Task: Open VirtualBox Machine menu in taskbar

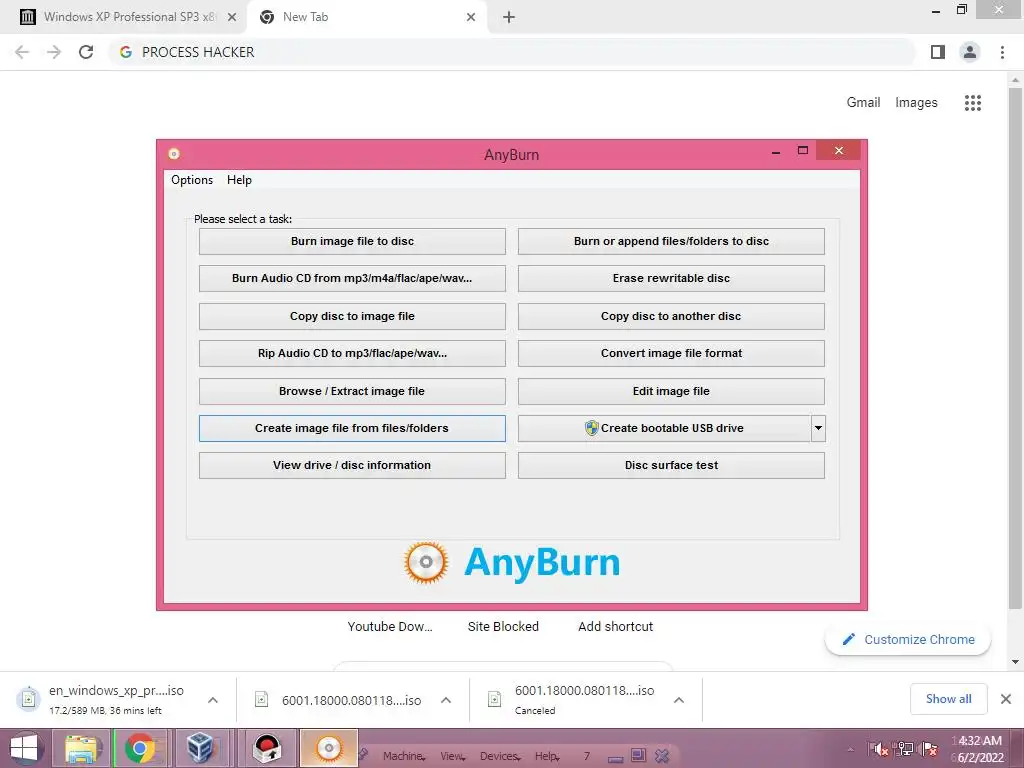Action: [403, 756]
